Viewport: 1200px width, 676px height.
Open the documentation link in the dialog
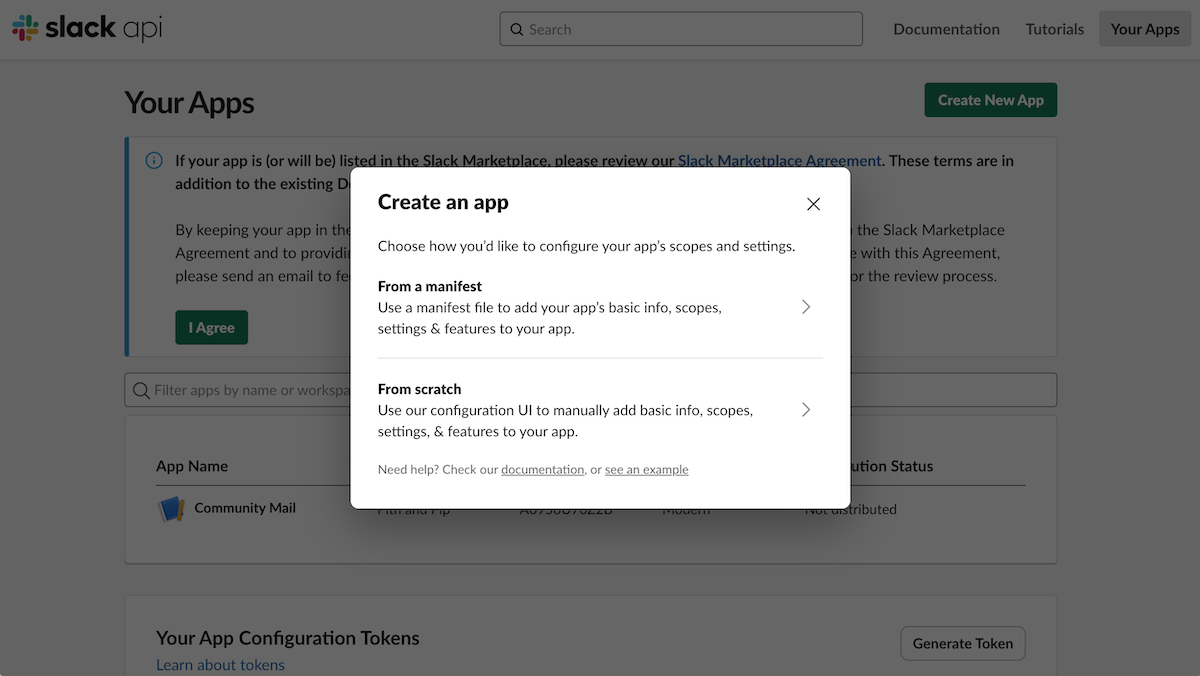[542, 470]
